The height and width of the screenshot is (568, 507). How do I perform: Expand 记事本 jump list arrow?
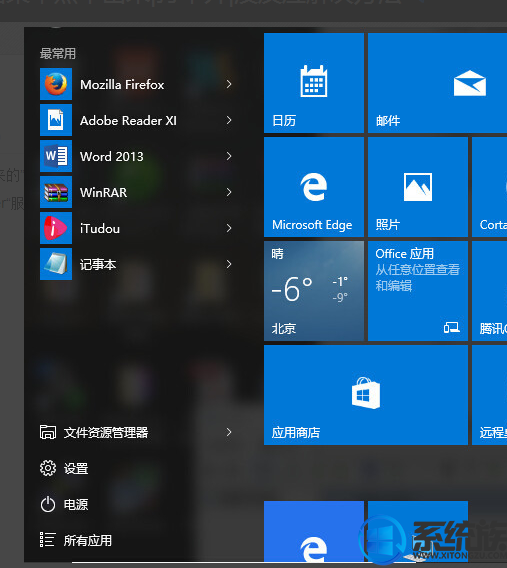[x=229, y=264]
